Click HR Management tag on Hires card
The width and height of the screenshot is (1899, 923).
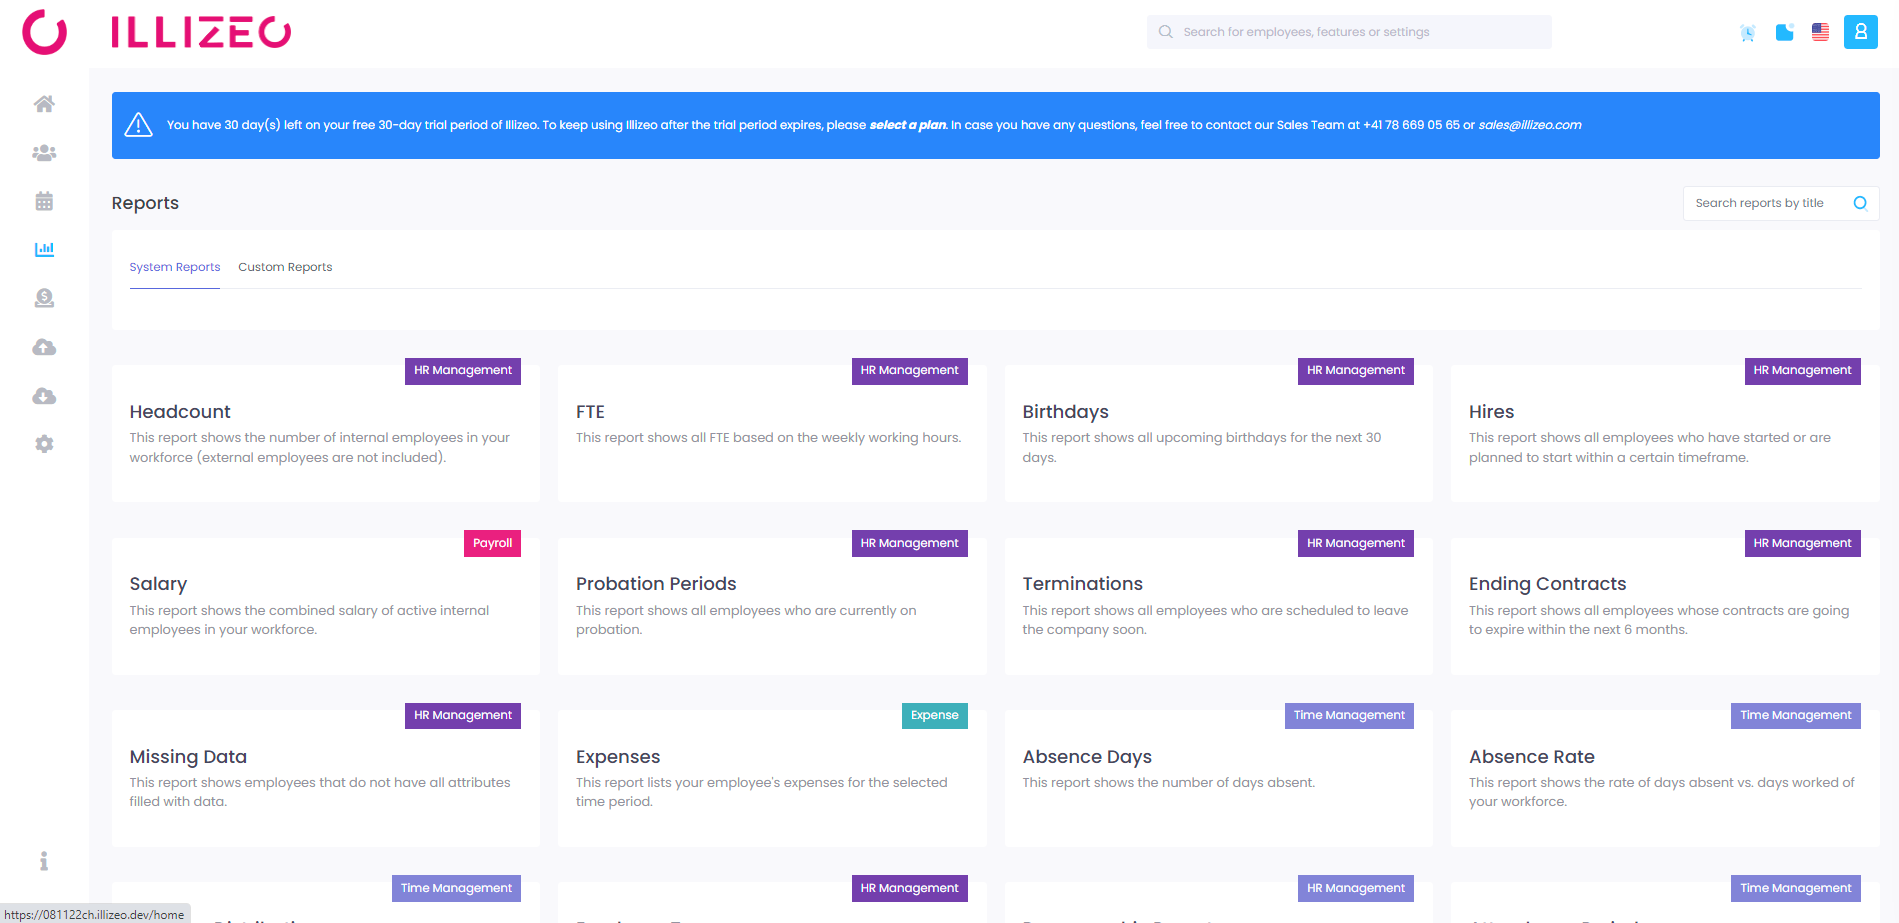pos(1803,370)
